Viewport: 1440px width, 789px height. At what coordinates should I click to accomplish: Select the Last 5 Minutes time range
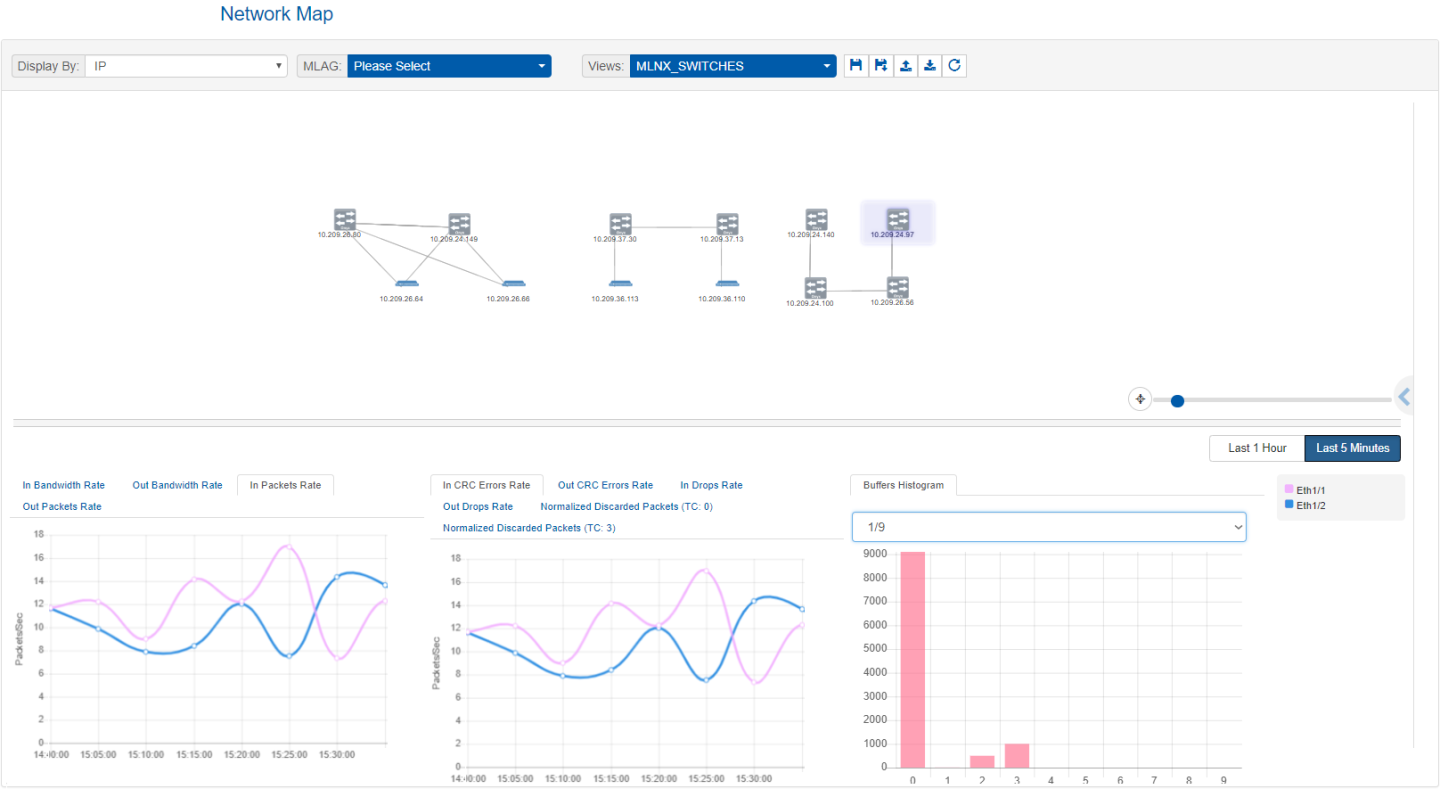pyautogui.click(x=1352, y=448)
